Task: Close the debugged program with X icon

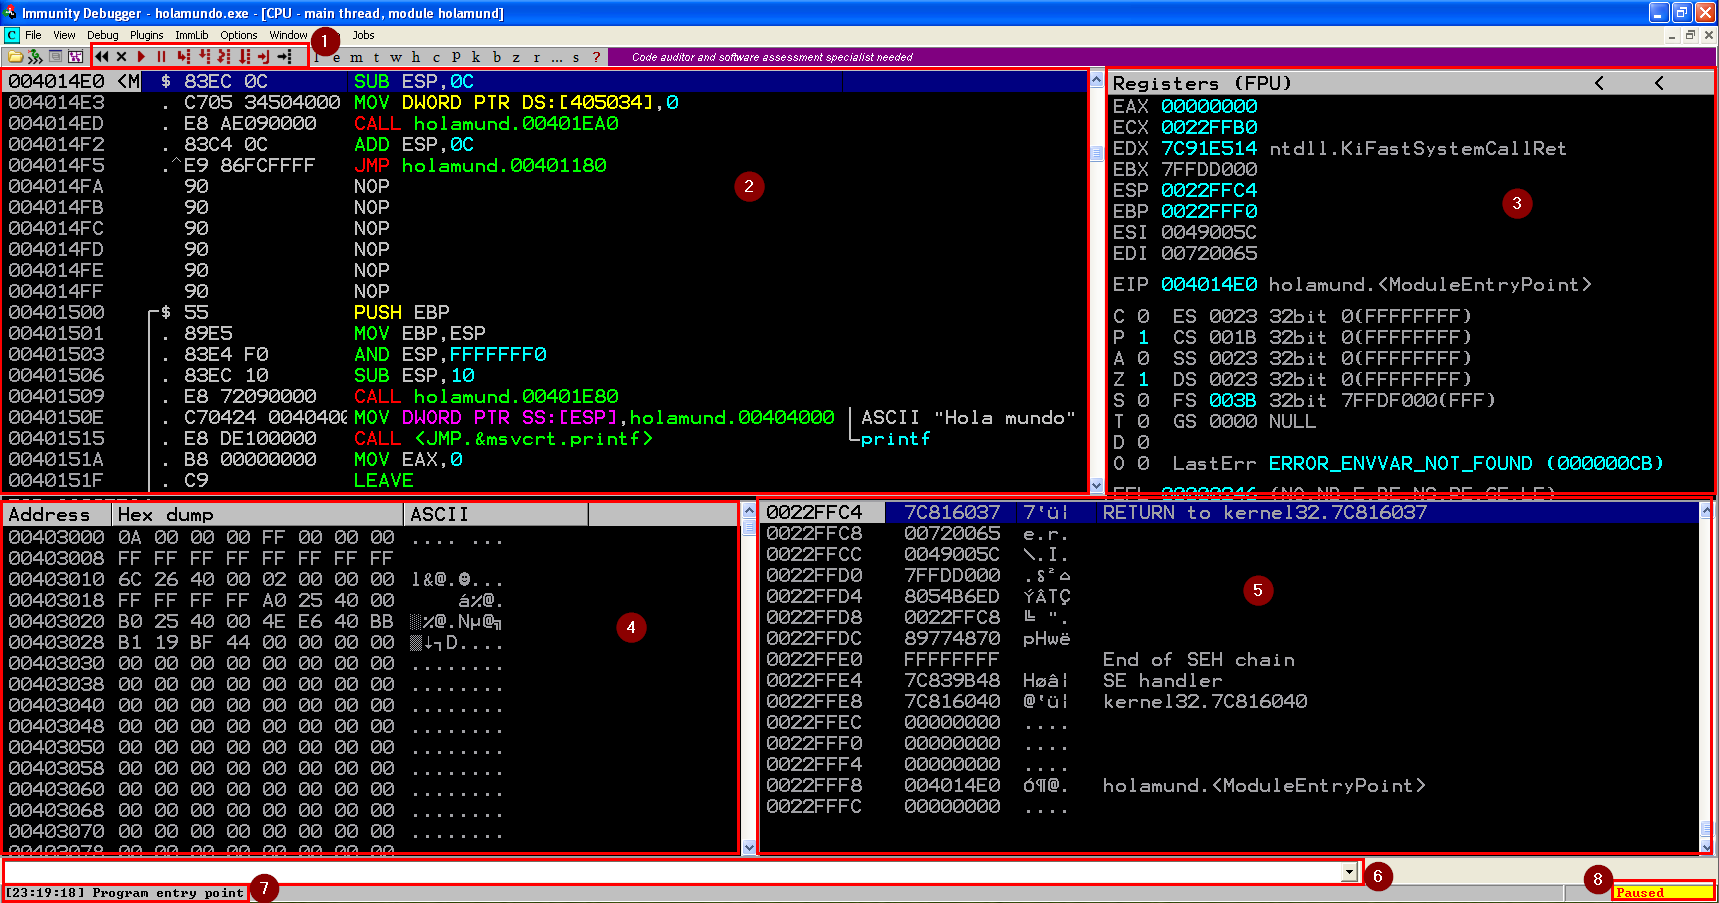Action: click(x=121, y=57)
